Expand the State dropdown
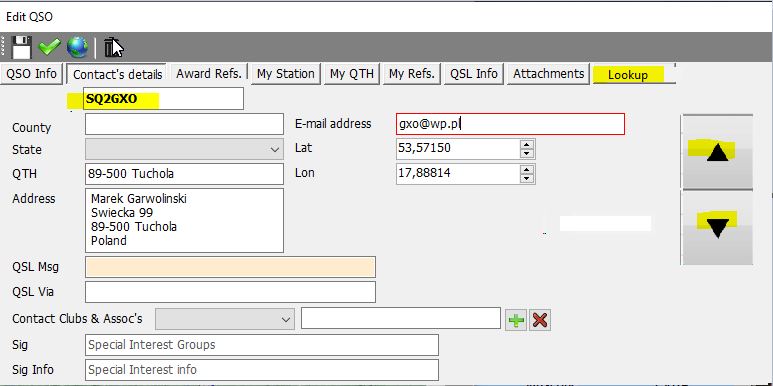Viewport: 773px width, 386px height. click(x=184, y=149)
